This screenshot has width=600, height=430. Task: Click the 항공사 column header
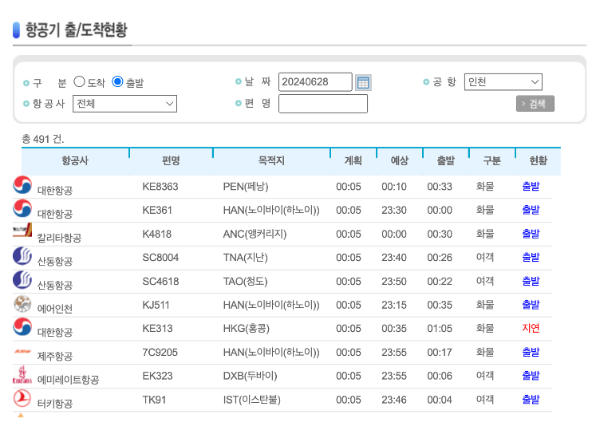point(75,160)
